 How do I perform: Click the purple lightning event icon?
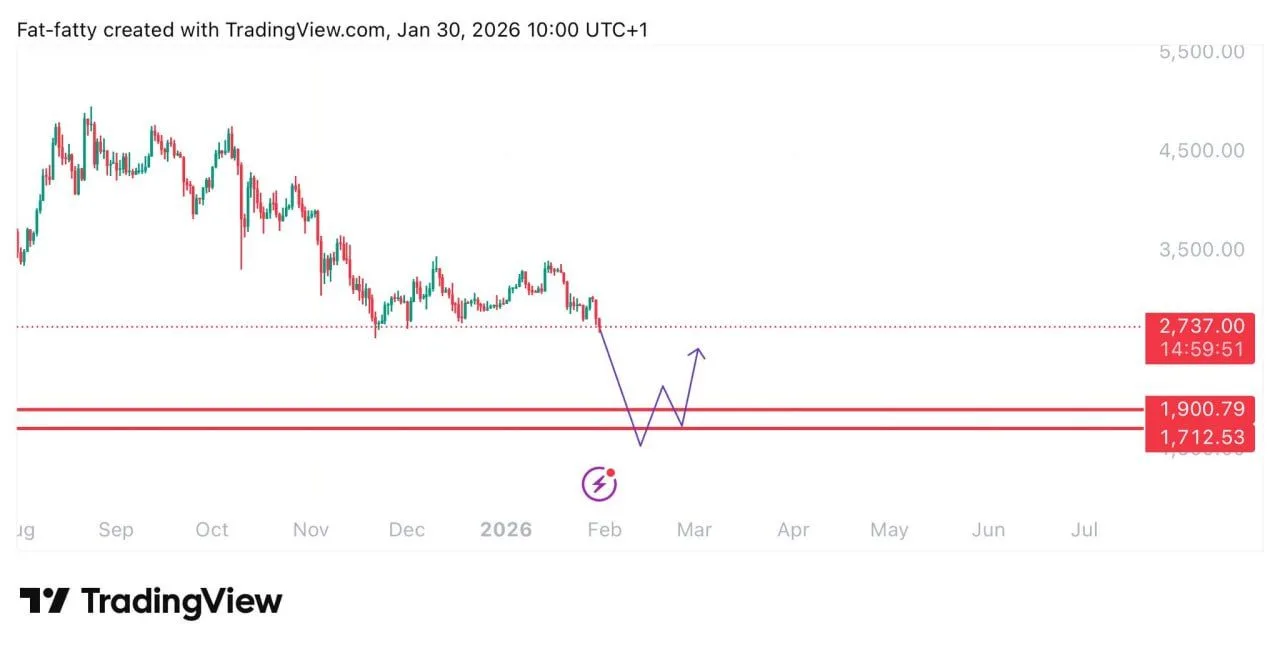(599, 485)
